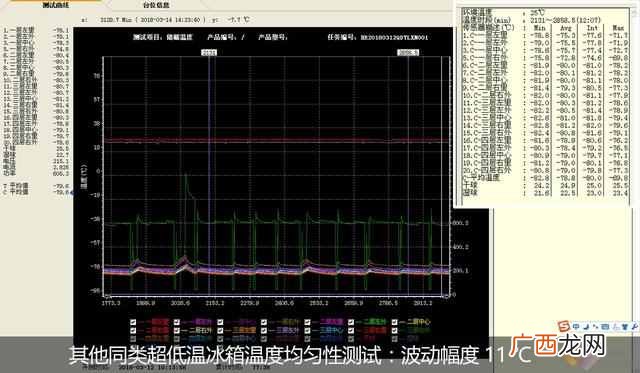Click the chart header '产品编号: /'
This screenshot has height=373, width=640.
[x=226, y=37]
